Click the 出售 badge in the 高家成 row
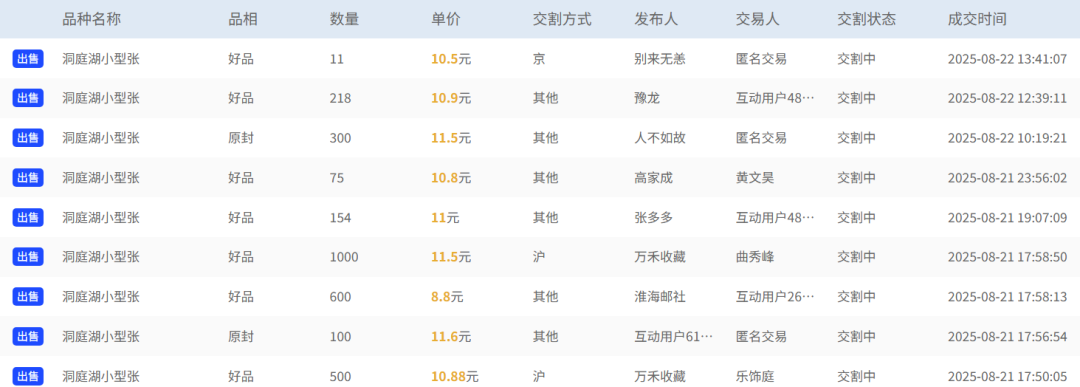1080x387 pixels. 28,178
